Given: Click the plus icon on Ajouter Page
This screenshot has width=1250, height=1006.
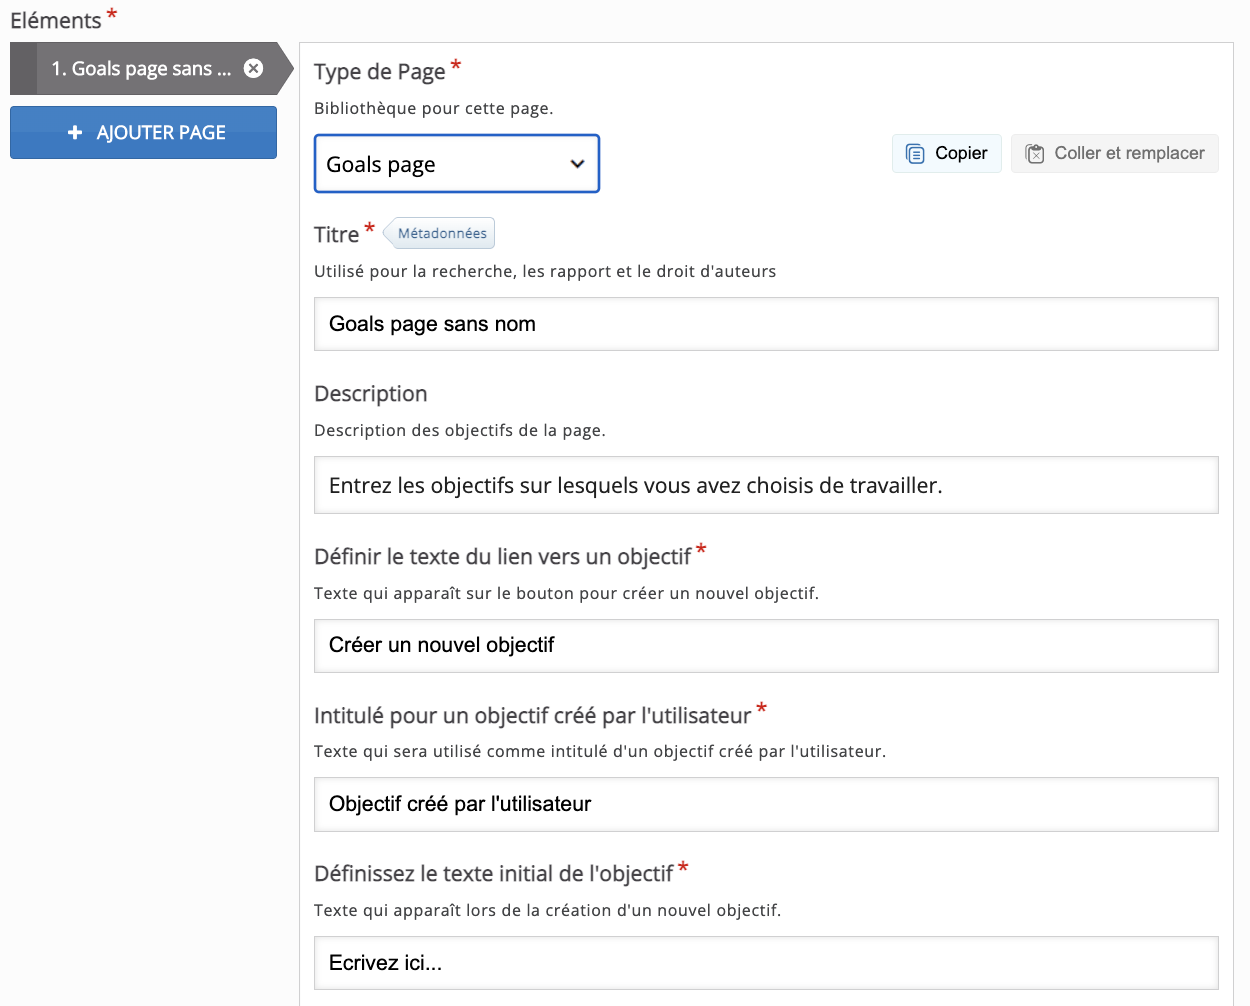Looking at the screenshot, I should 75,133.
